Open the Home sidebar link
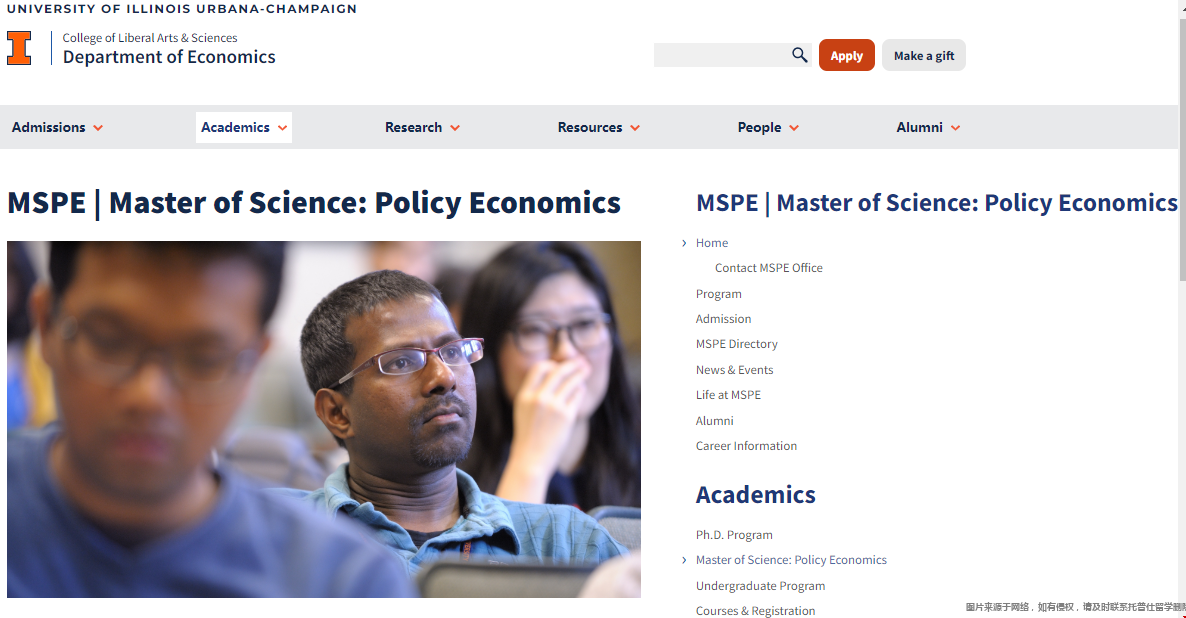Viewport: 1186px width, 618px height. point(712,243)
